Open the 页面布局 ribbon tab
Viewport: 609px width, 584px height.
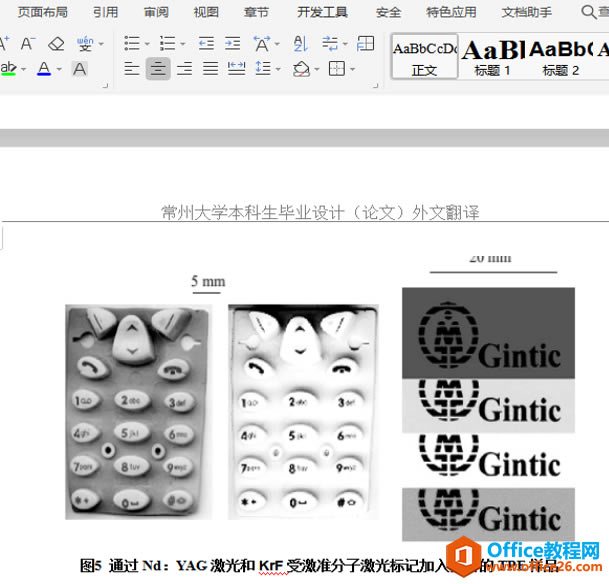[x=43, y=12]
